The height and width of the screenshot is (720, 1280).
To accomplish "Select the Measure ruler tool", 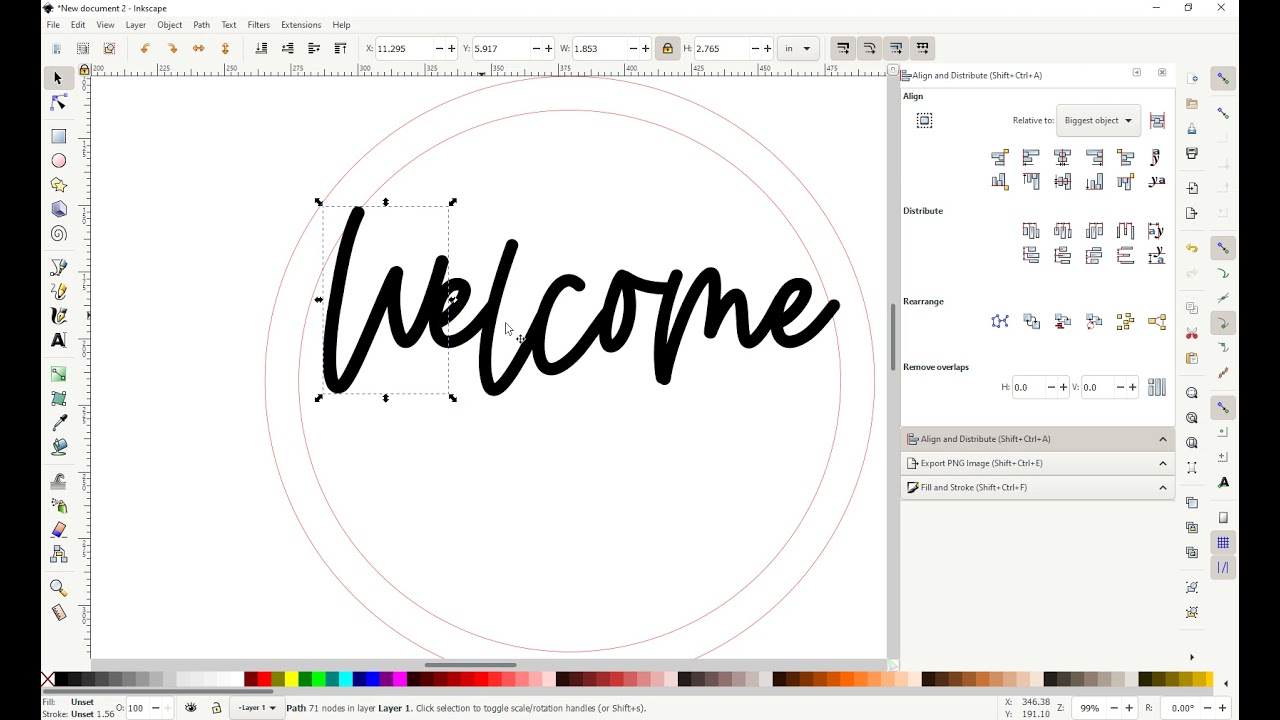I will 58,612.
